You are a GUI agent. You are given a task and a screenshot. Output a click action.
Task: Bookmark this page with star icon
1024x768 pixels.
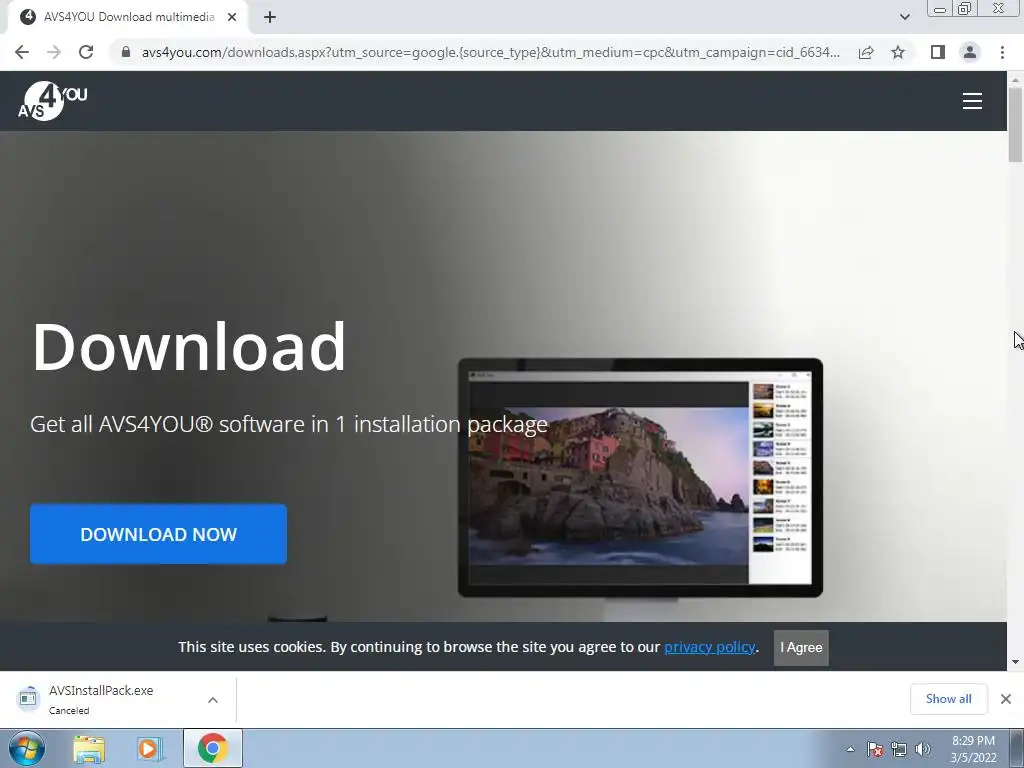898,52
